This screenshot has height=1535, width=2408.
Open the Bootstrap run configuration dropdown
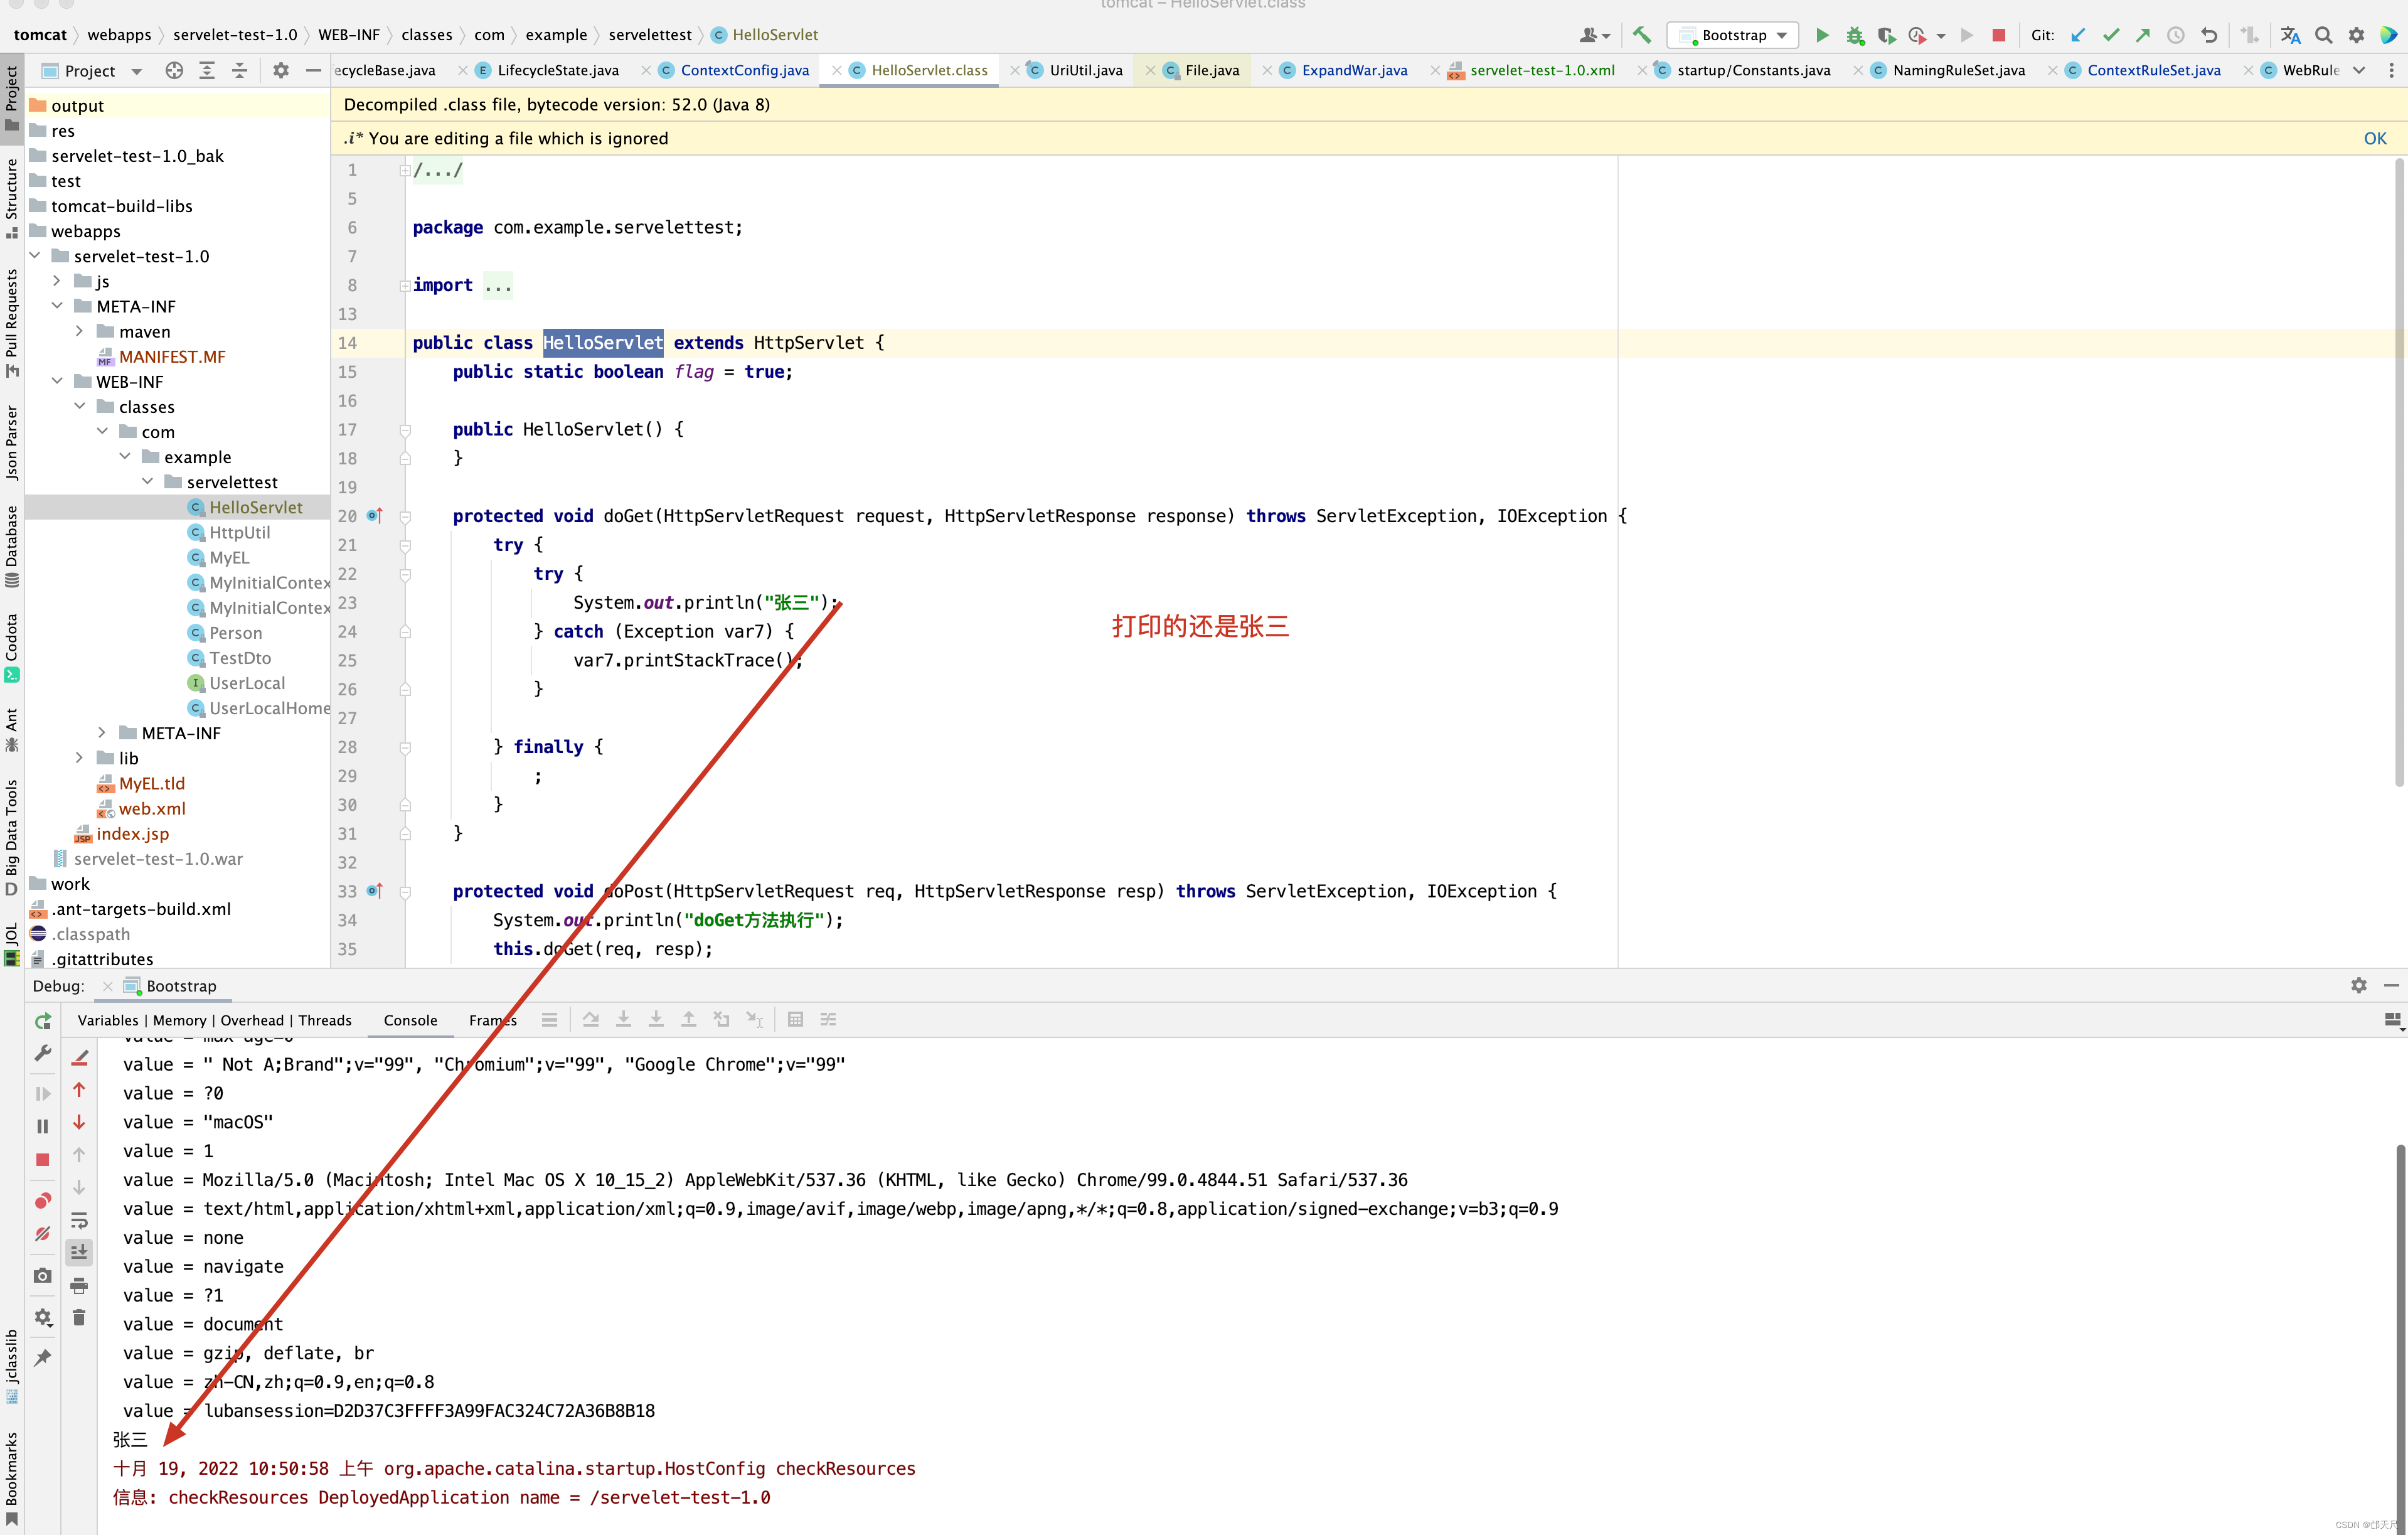point(1734,35)
